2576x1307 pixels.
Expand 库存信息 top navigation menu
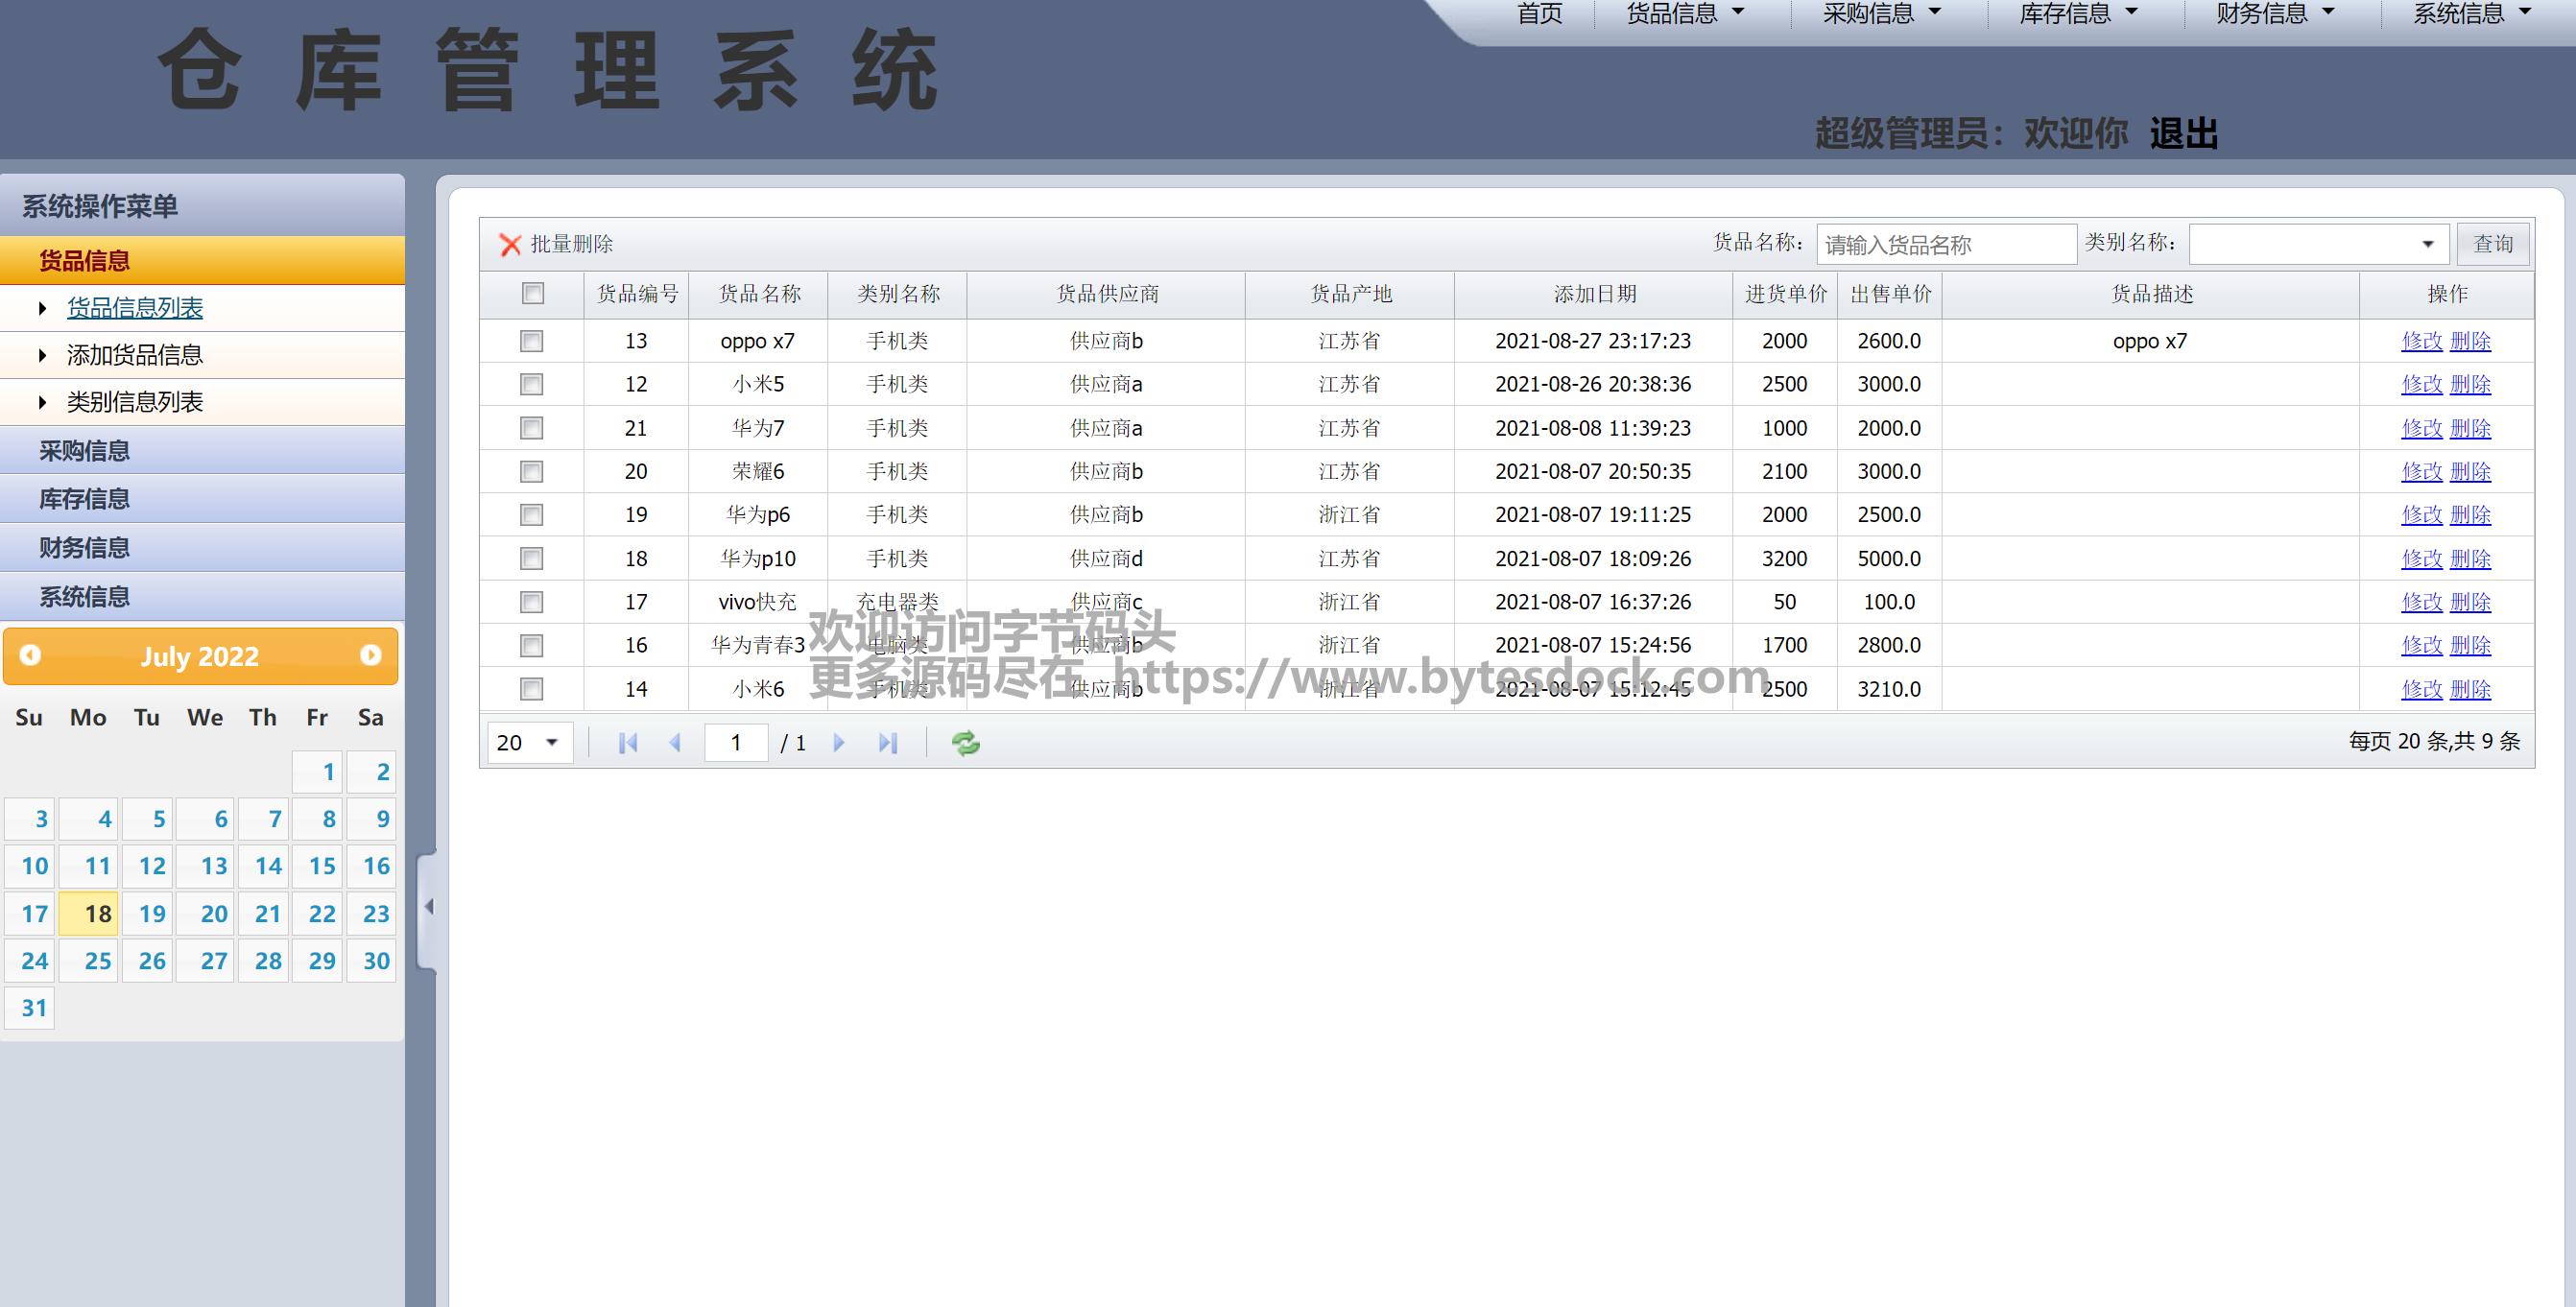2078,14
